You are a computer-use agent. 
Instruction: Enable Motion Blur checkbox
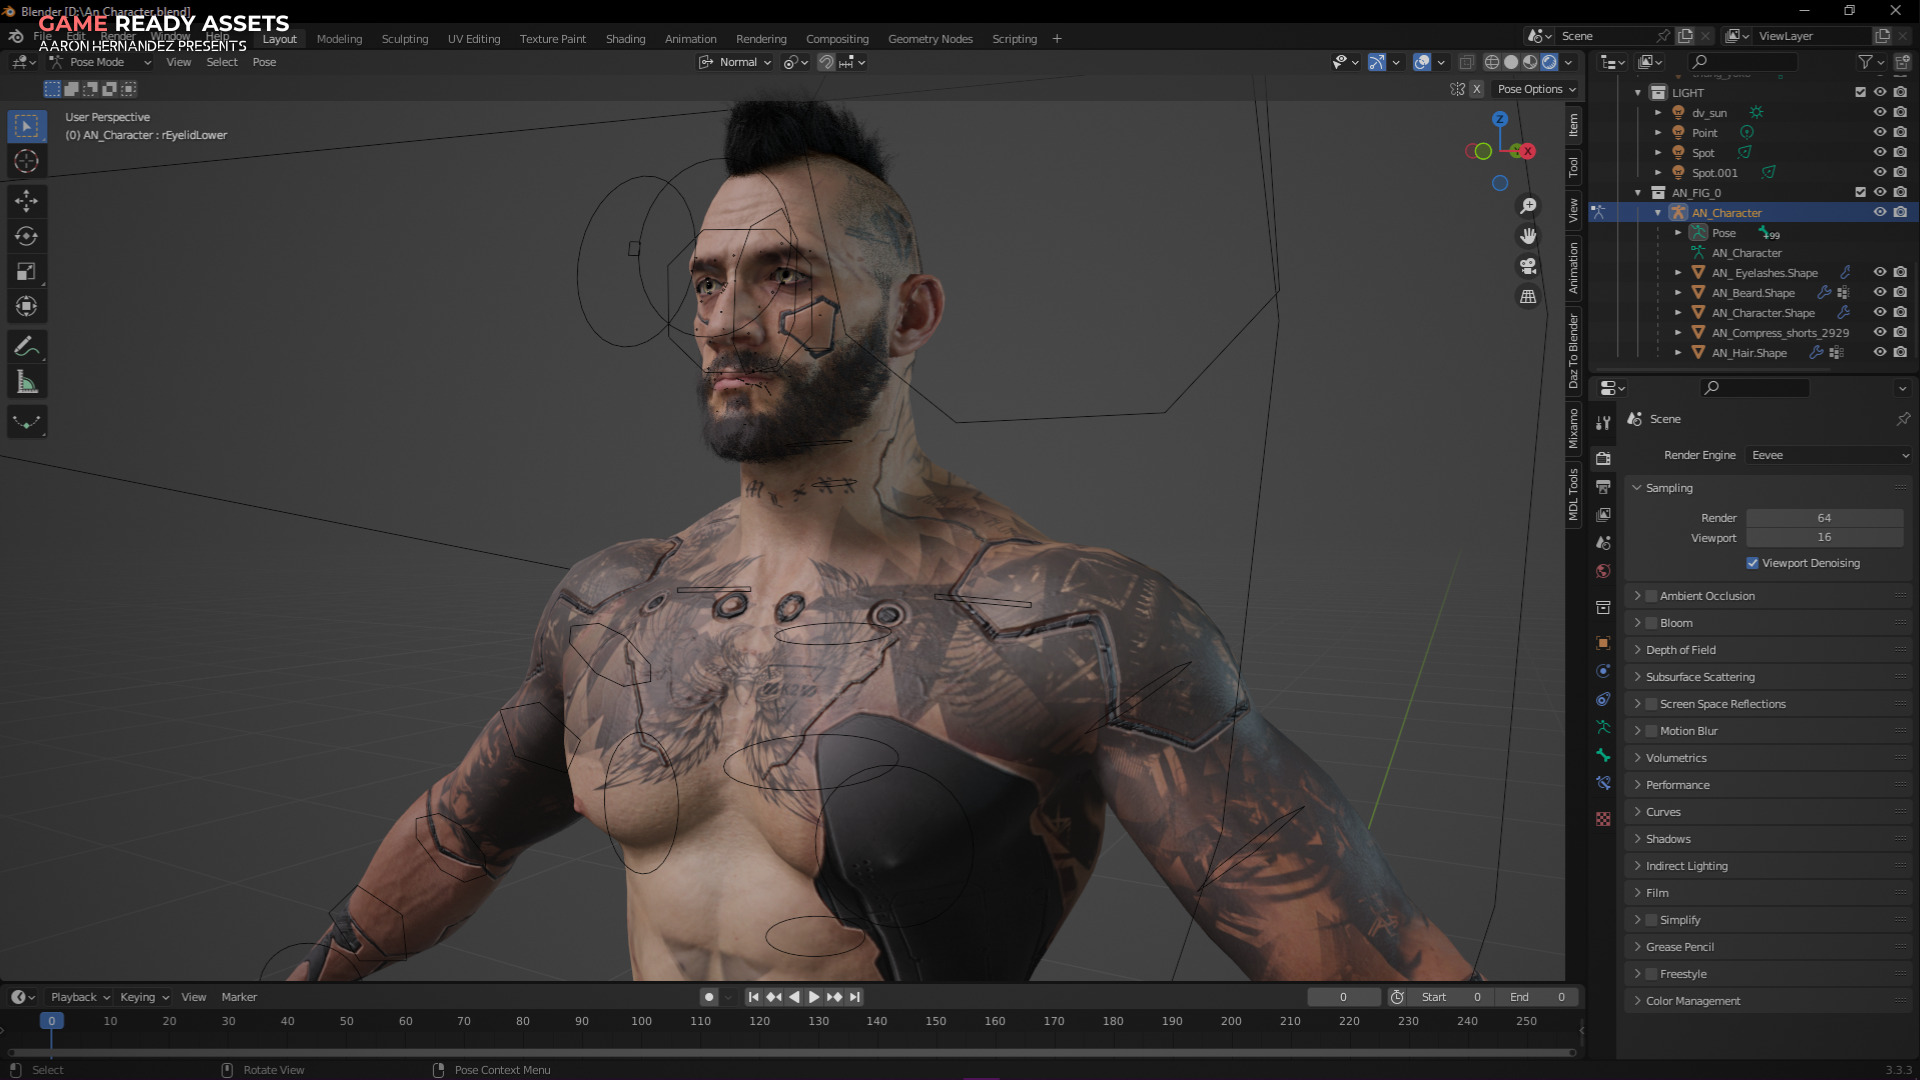(1651, 731)
